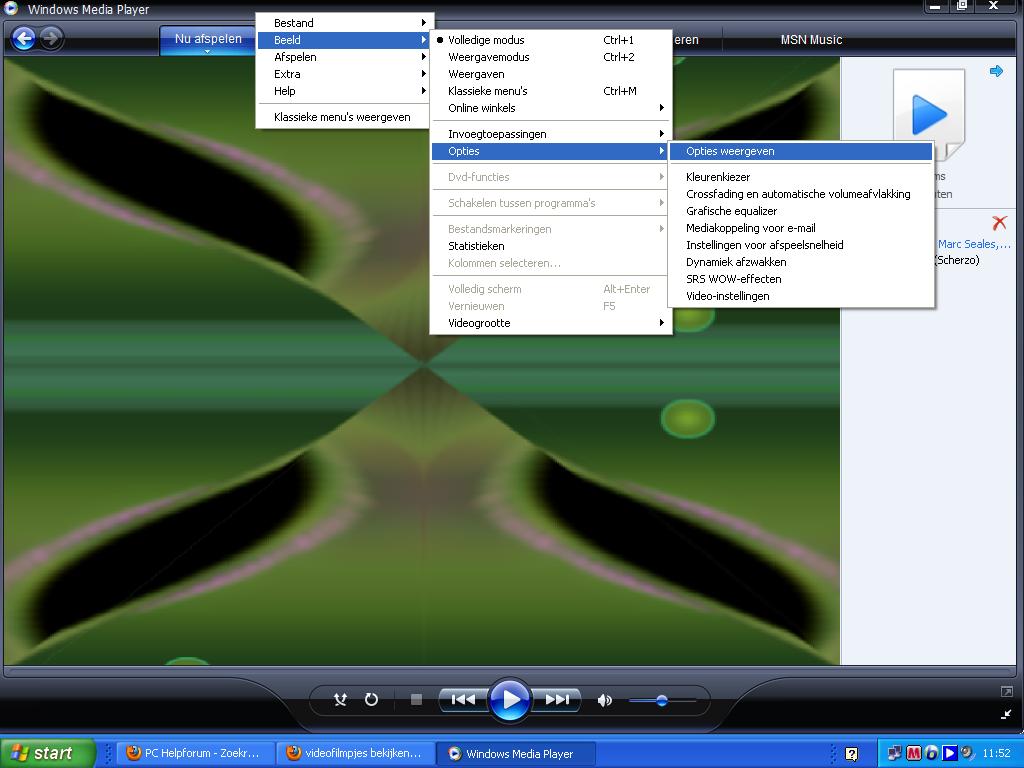
Task: Start playback with the round play button
Action: [x=509, y=699]
